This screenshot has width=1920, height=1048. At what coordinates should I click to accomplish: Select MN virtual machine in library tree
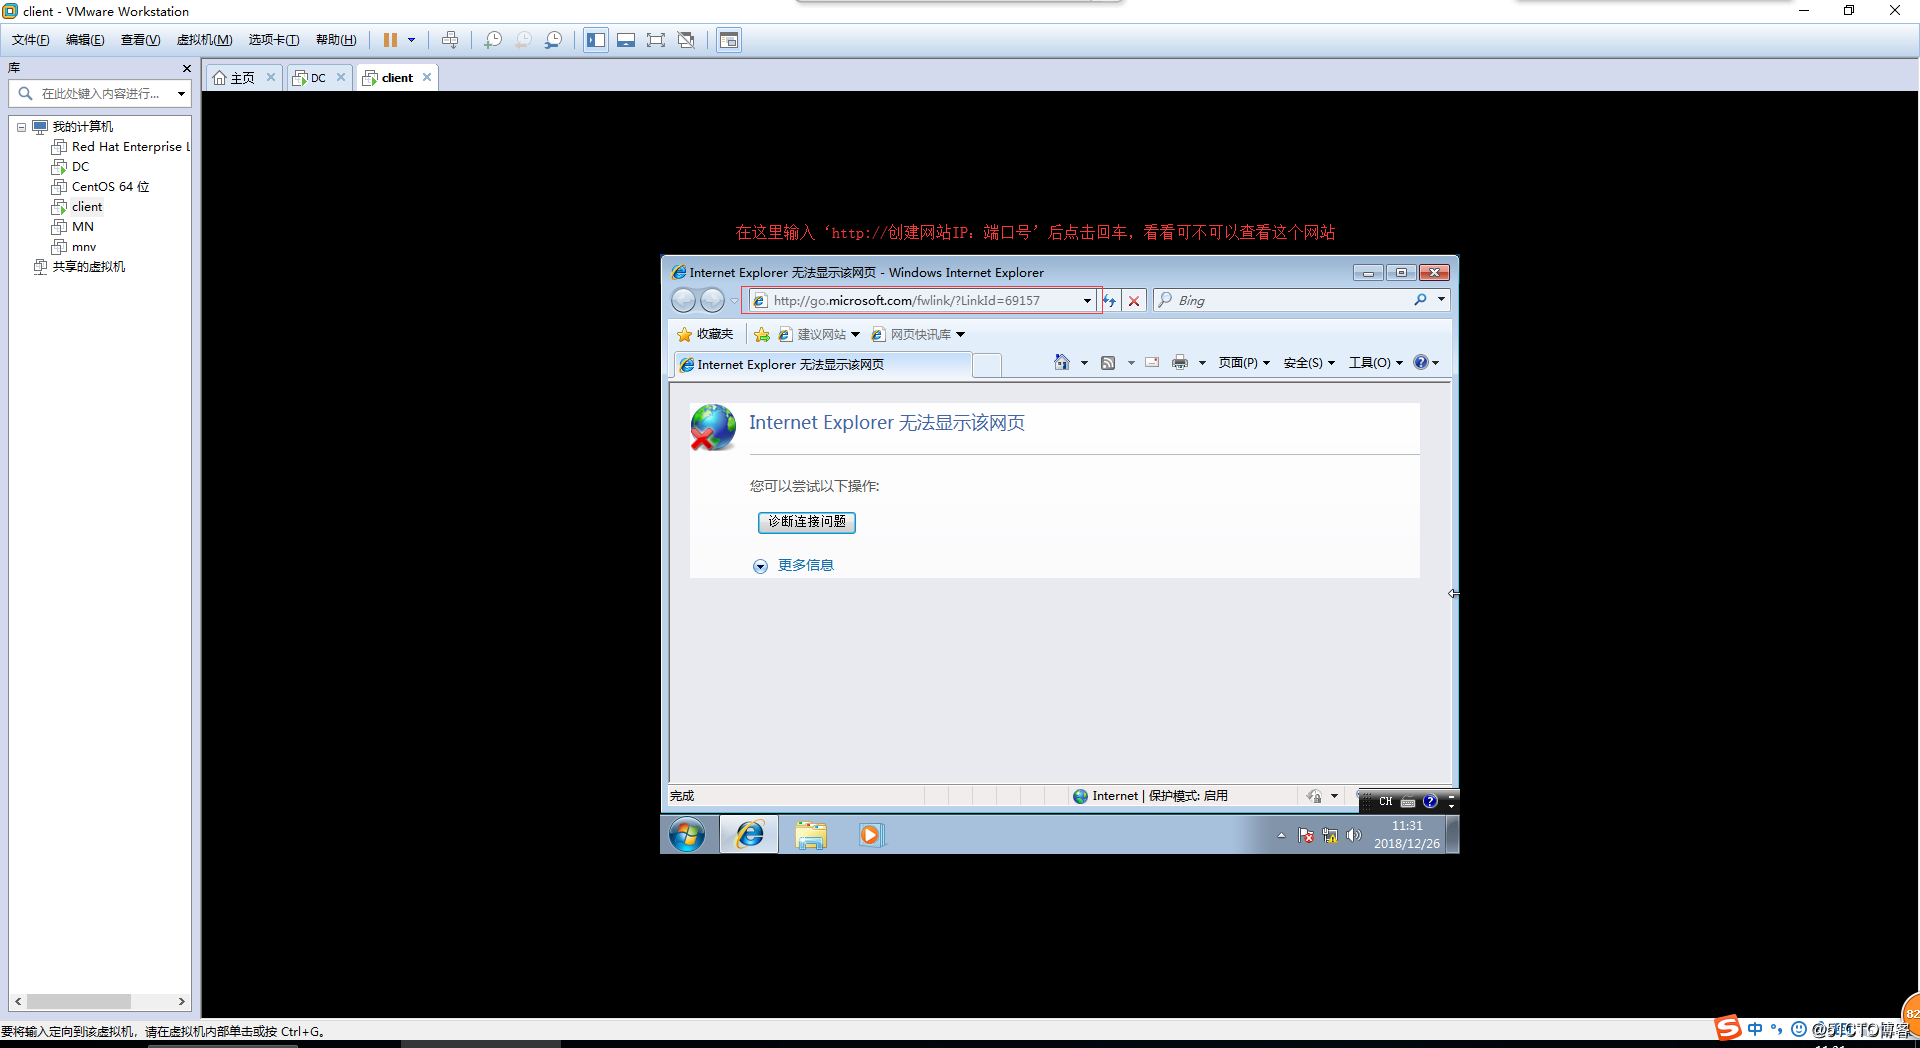click(73, 227)
